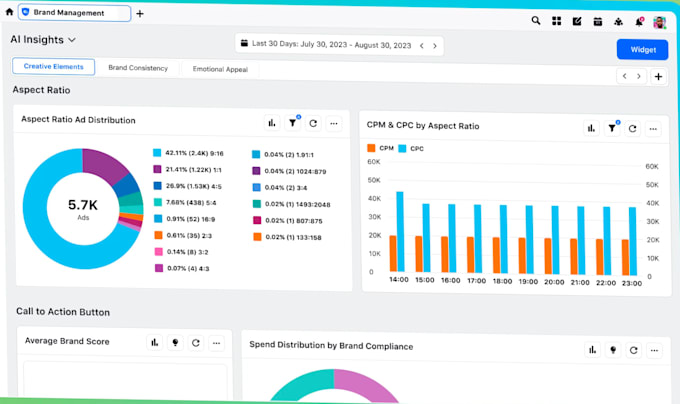The height and width of the screenshot is (404, 680).
Task: Open more options for Aspect Ratio Ad Distribution
Action: point(333,124)
